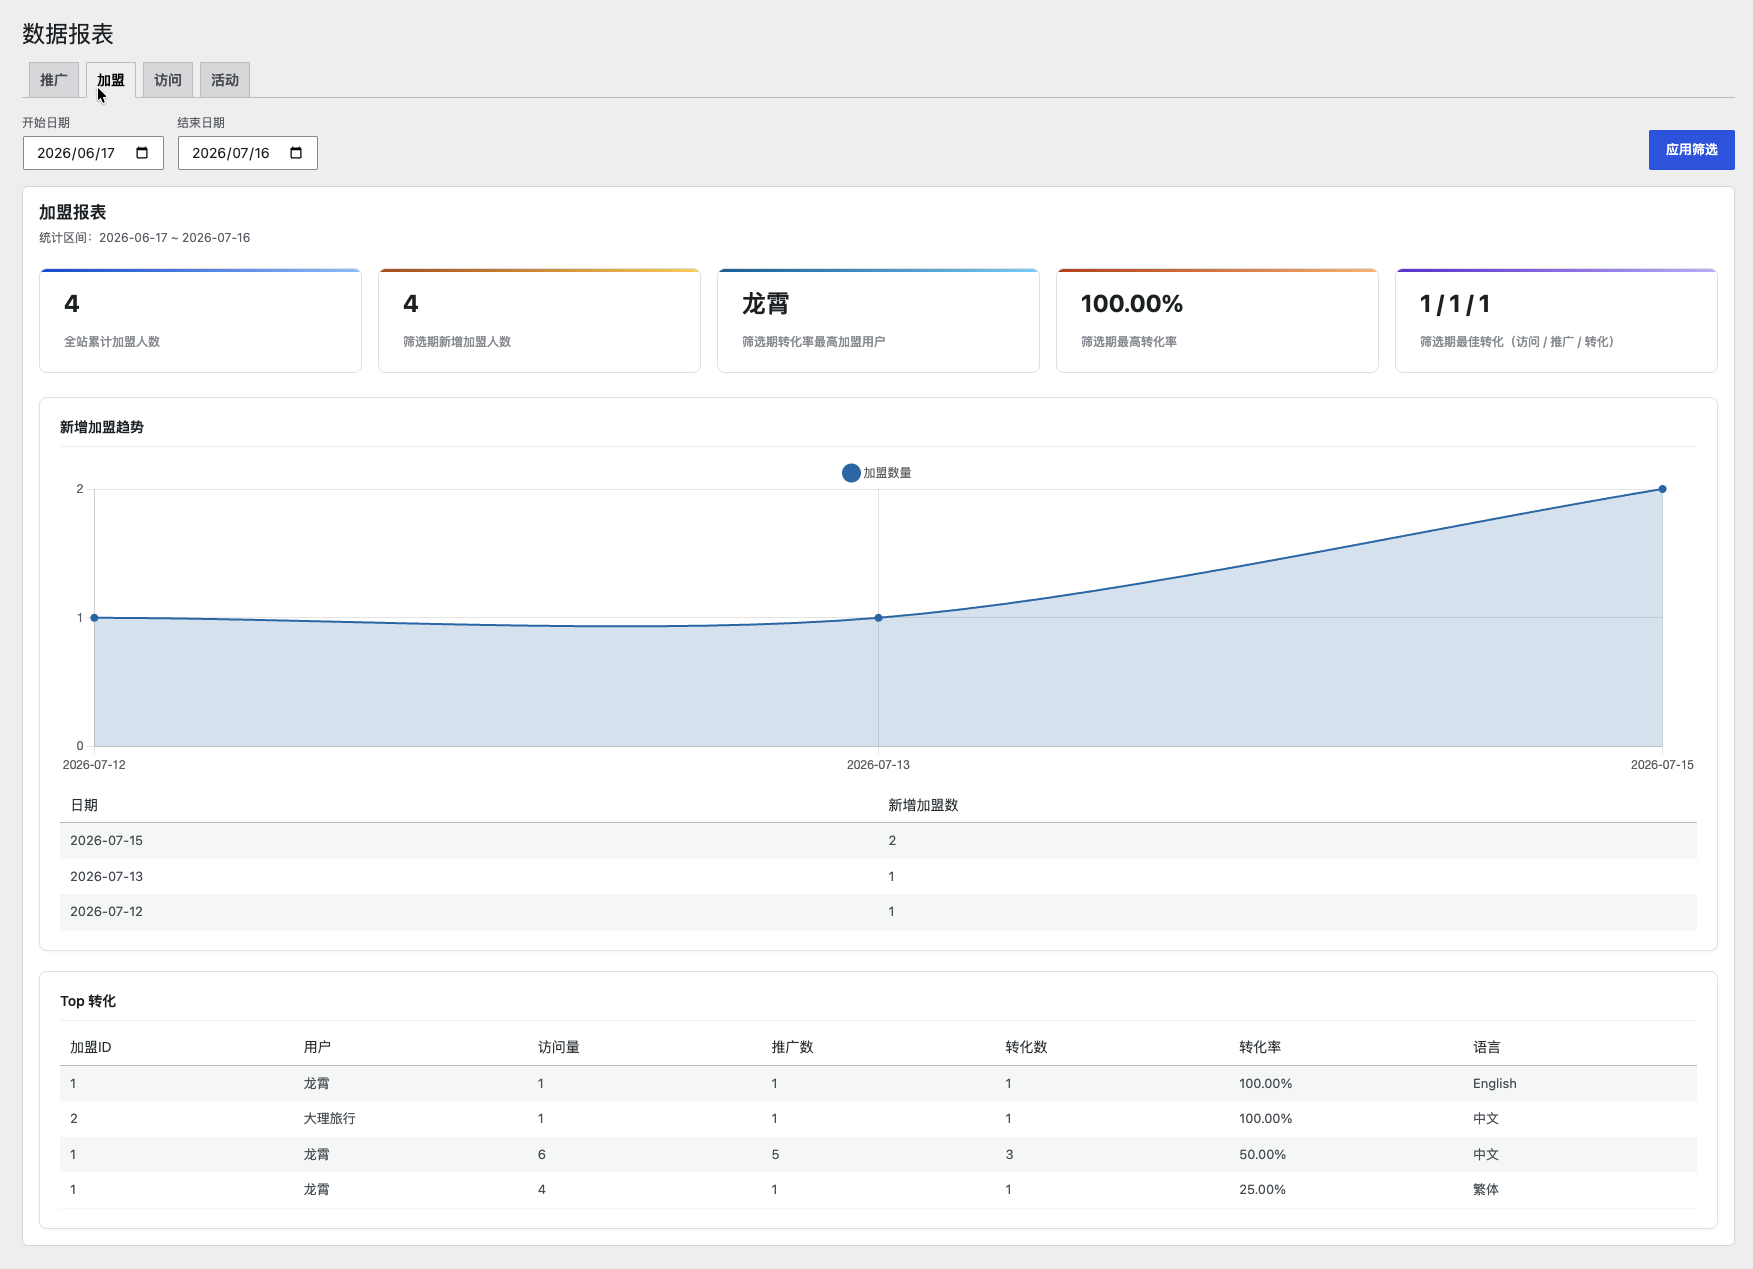Open the start date calendar picker icon
The width and height of the screenshot is (1753, 1269).
tap(142, 153)
